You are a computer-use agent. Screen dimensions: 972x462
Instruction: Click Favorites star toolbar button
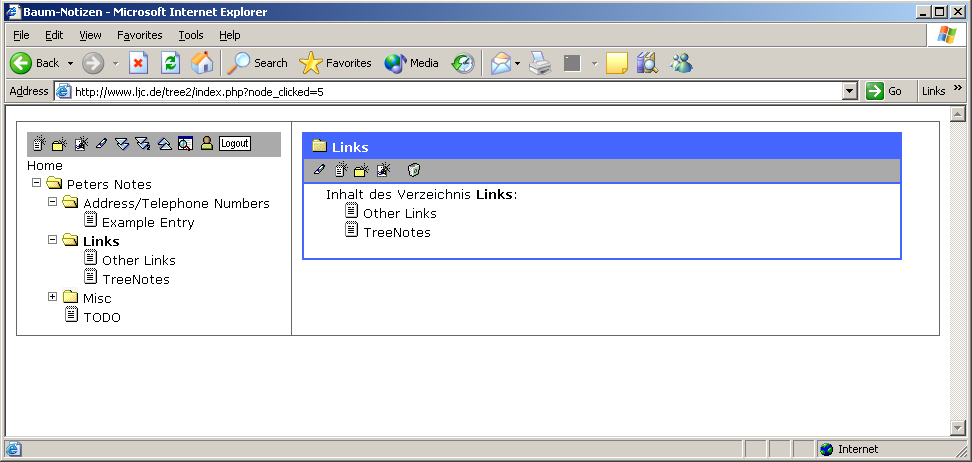(335, 63)
